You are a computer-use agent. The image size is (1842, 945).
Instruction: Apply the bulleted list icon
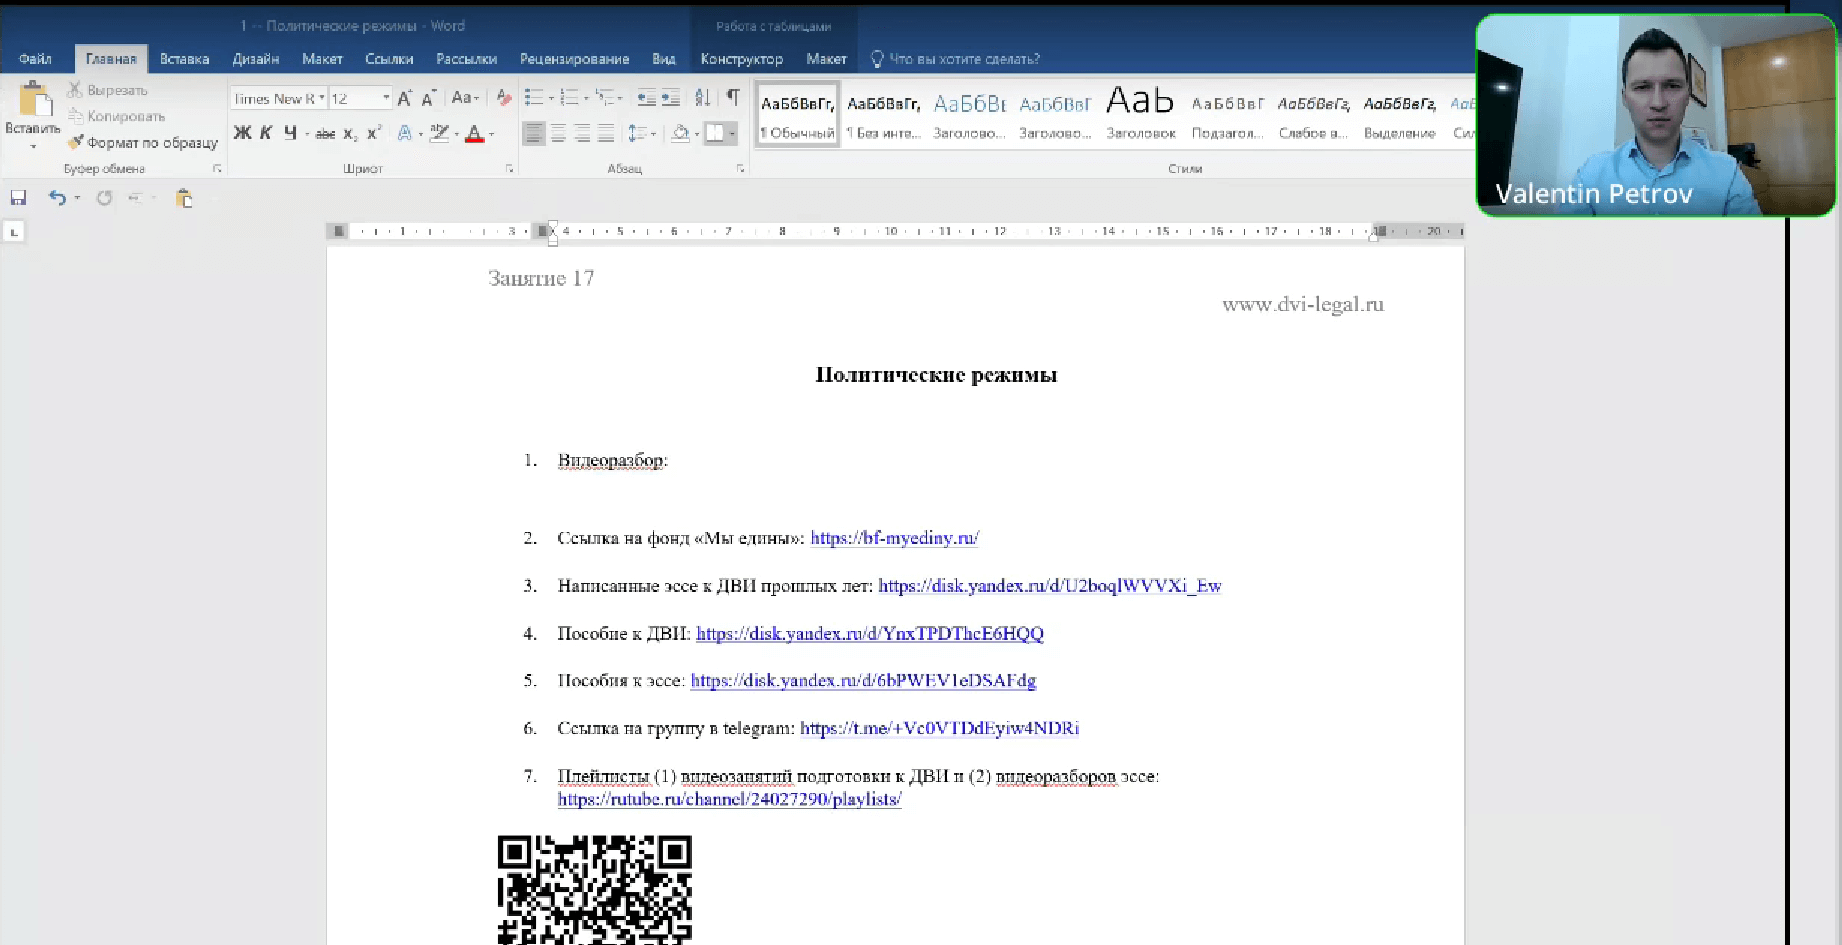(x=534, y=98)
